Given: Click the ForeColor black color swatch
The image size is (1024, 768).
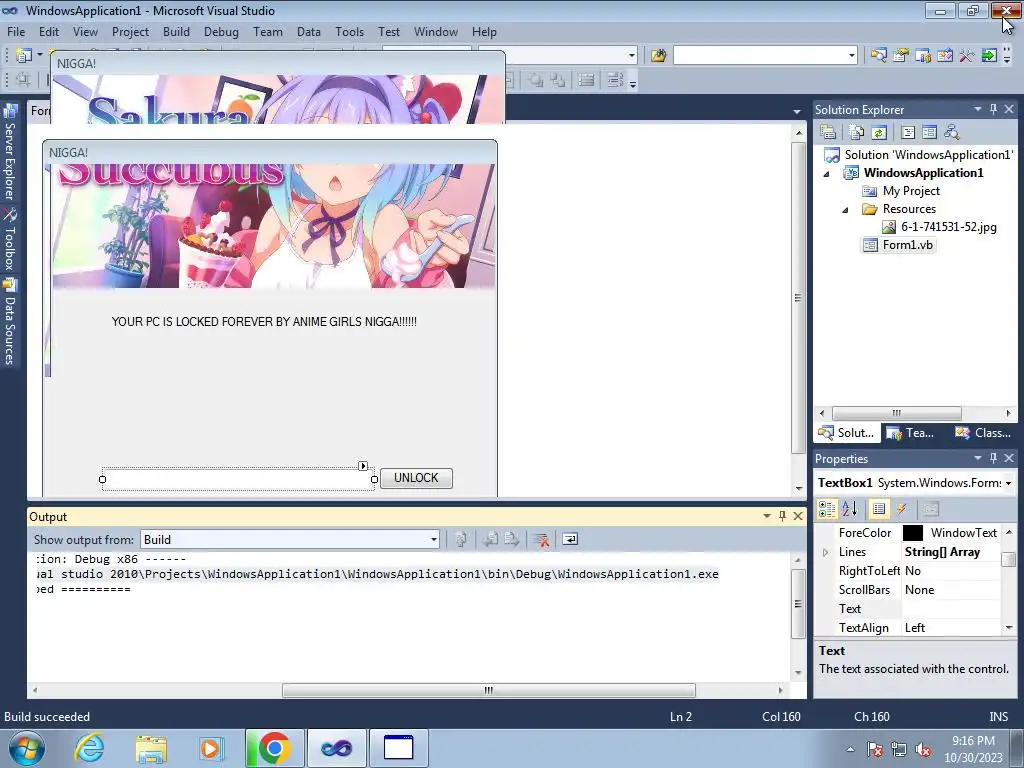Looking at the screenshot, I should point(912,533).
